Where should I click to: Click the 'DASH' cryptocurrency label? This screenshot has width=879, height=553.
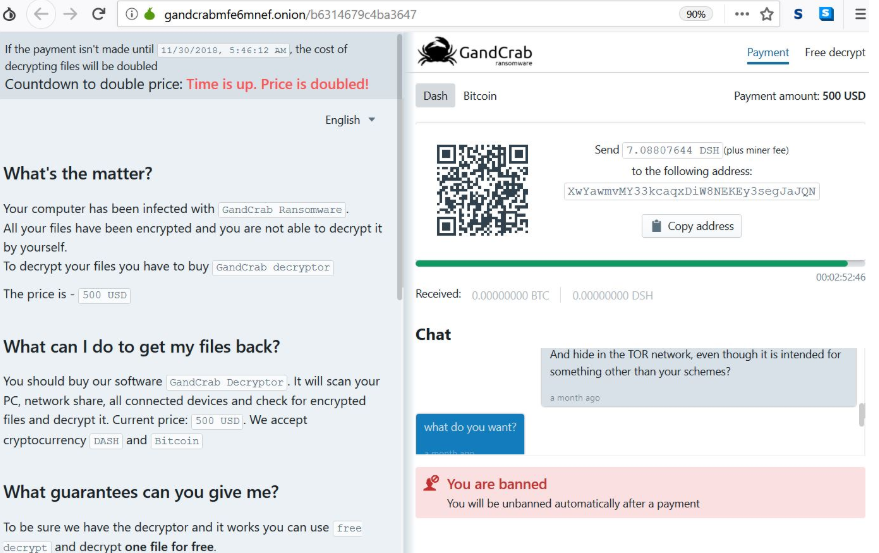pyautogui.click(x=106, y=441)
